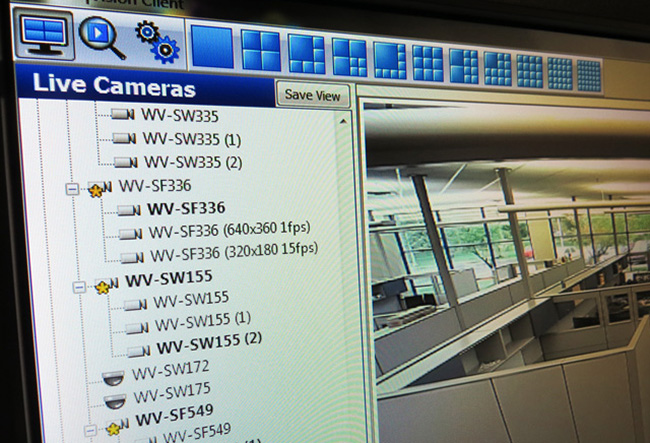
Task: Select the 2x2 four-pane layout
Action: 260,50
